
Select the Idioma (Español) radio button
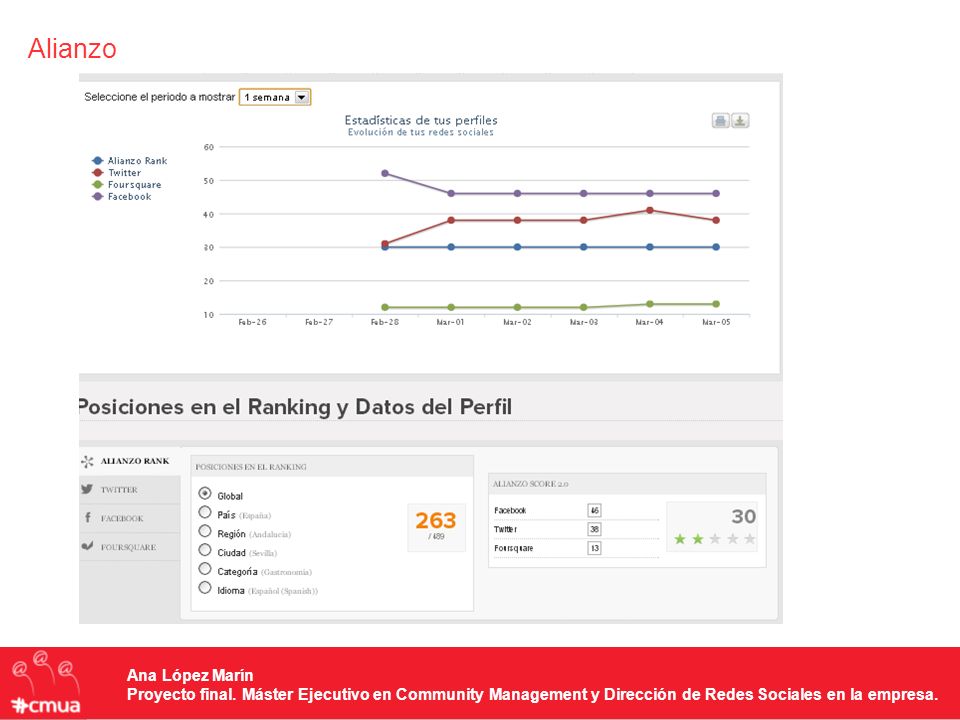[x=205, y=588]
